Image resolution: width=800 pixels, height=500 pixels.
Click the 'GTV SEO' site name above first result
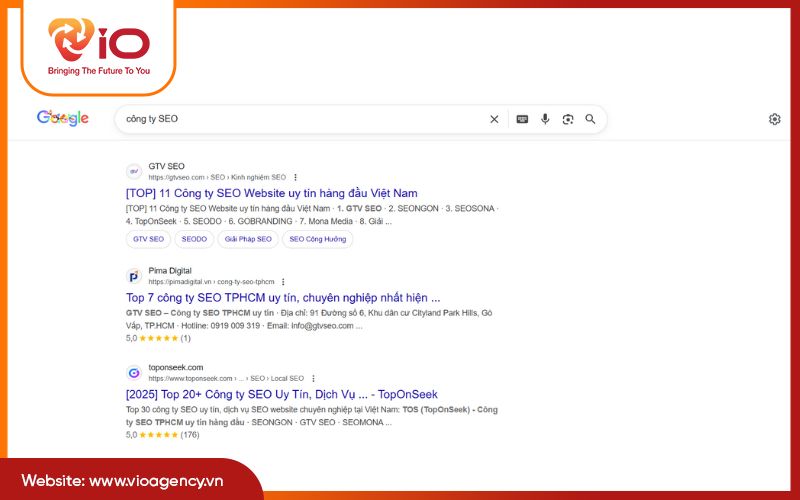[166, 166]
